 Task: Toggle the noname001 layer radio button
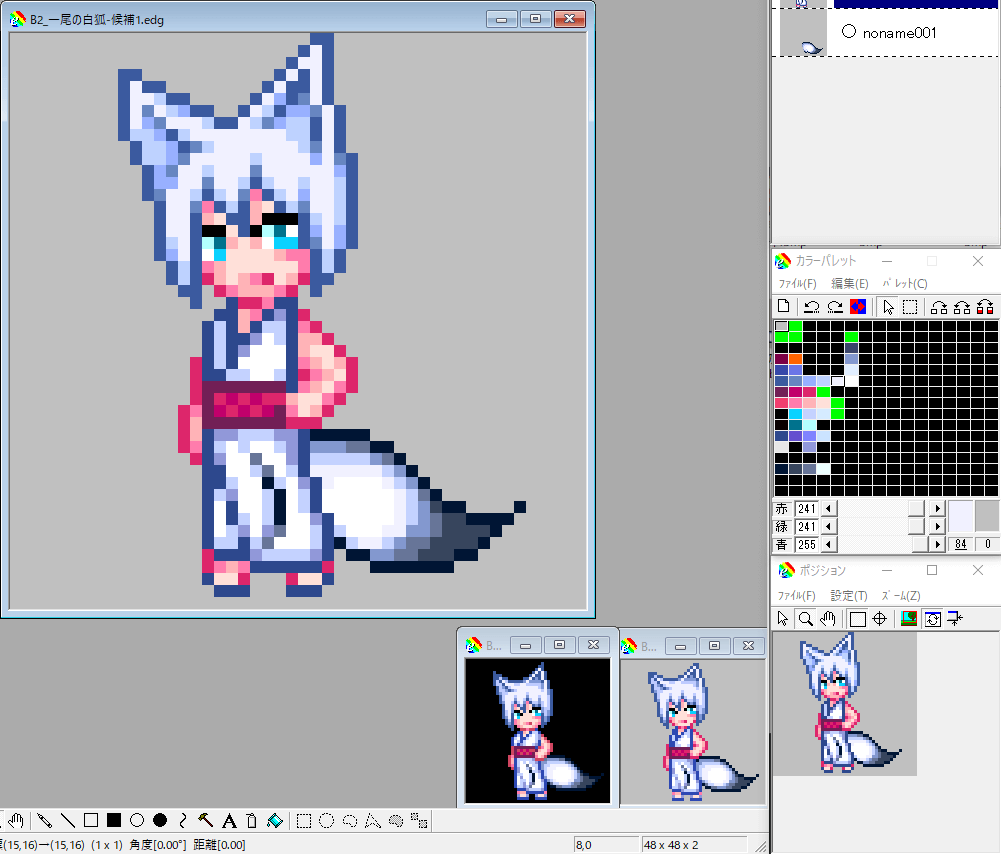[848, 31]
